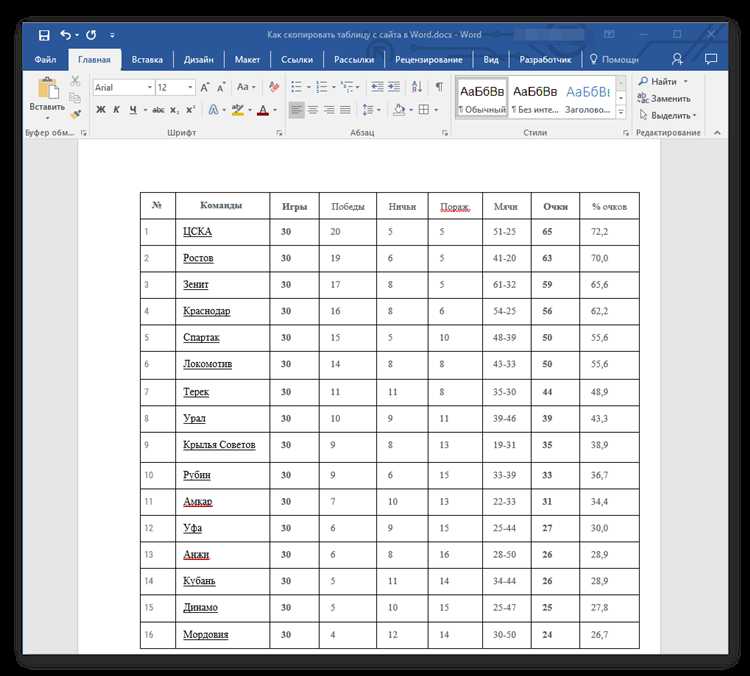
Task: Click the Заменить button
Action: click(x=664, y=99)
